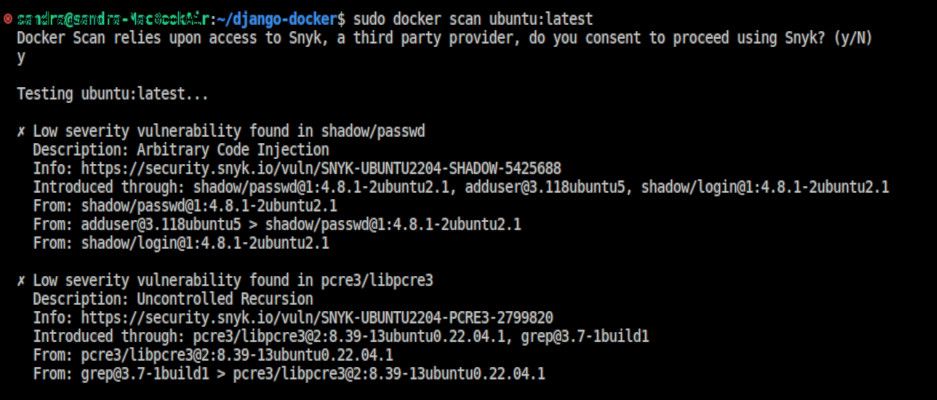Click the 'From: shadow/login' line
Viewport: 937px width, 400px height.
pyautogui.click(x=181, y=243)
